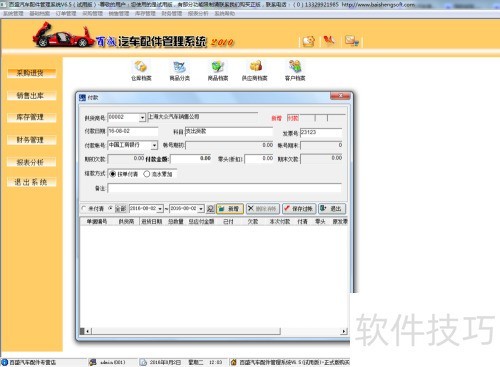Select the 按单付清 payment method radio

(x=113, y=174)
